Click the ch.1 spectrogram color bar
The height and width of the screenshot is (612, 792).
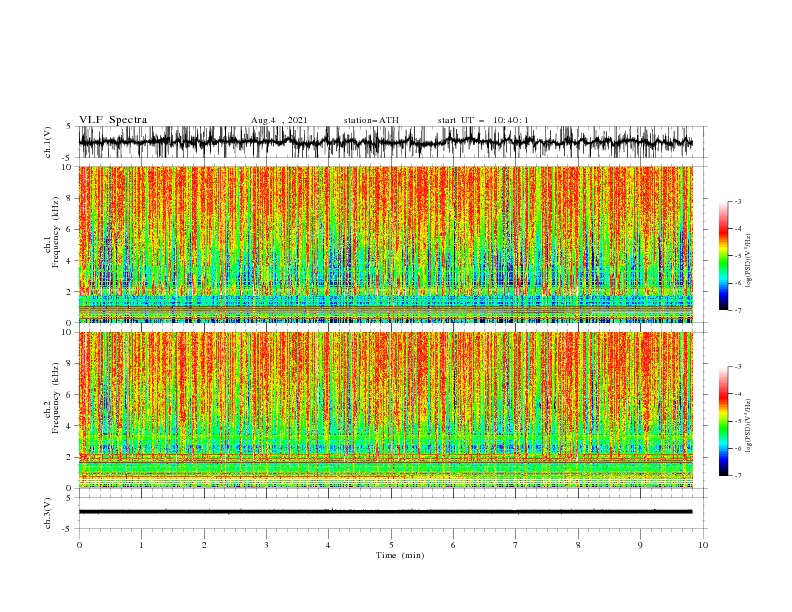coord(723,256)
